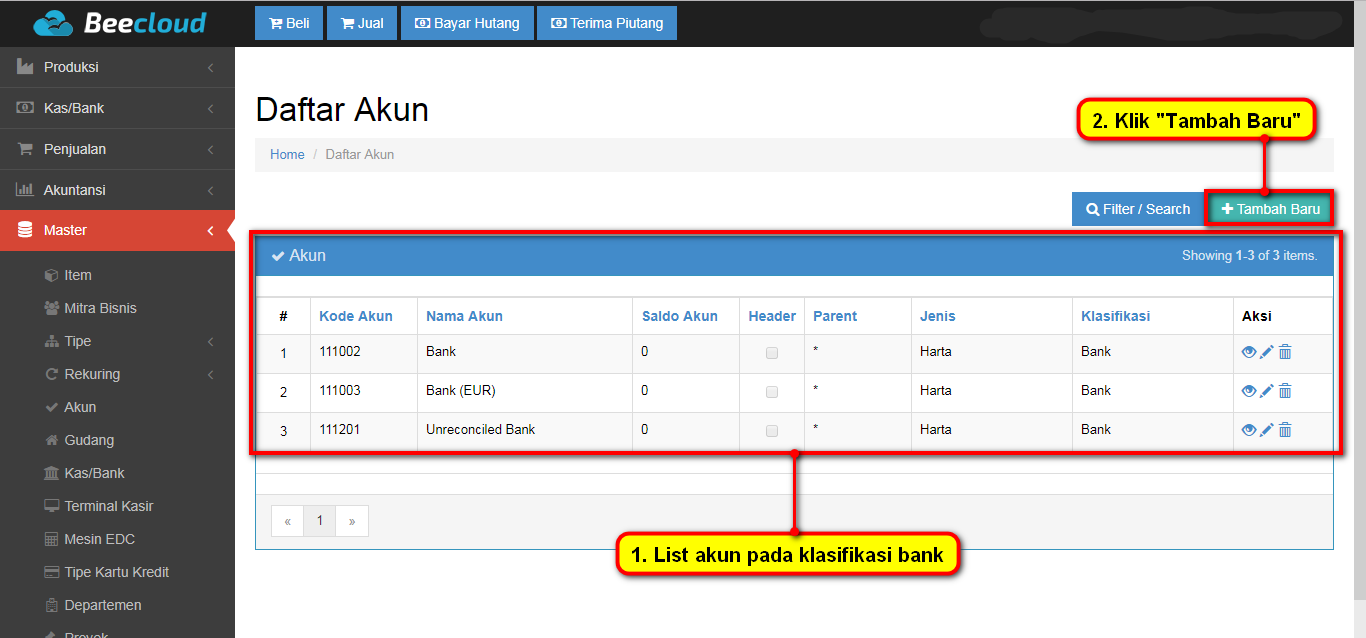Screen dimensions: 1366x638
Task: Go to next page using » pagination arrow
Action: 352,521
